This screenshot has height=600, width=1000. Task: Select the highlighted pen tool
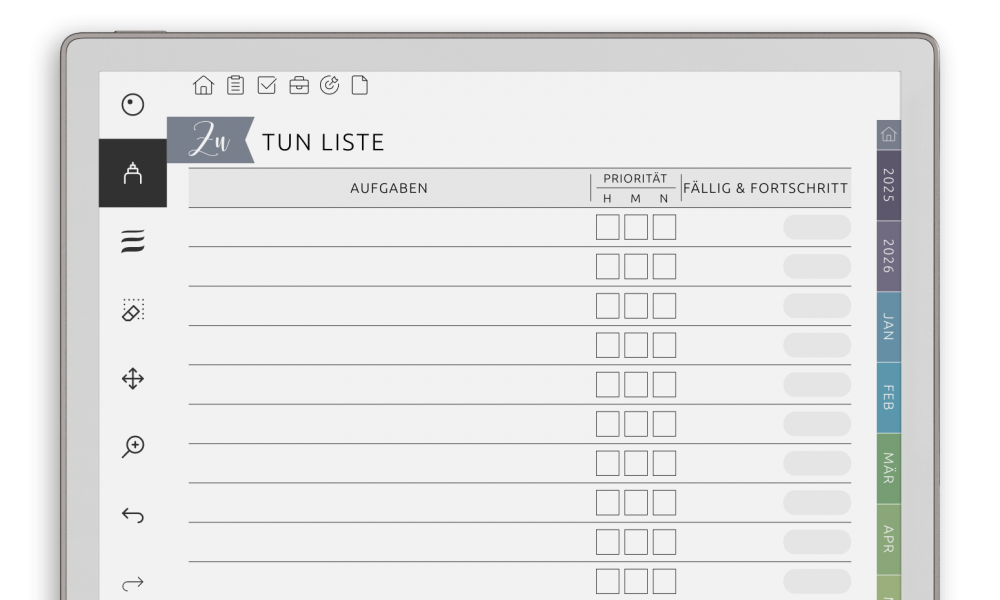tap(133, 173)
